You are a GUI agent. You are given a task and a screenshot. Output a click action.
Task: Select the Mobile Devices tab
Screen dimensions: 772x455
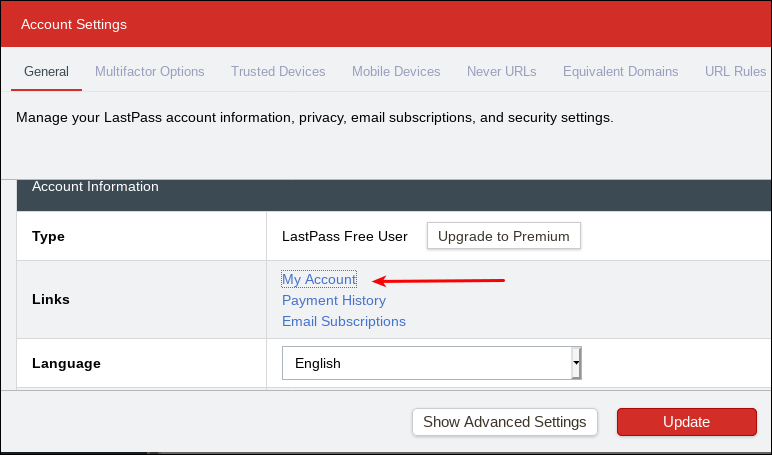396,72
